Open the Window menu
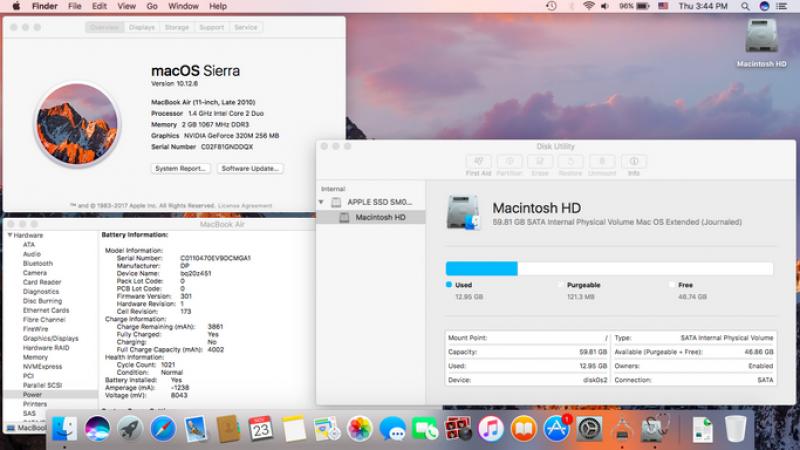Screen dimensions: 800x450 coord(183,6)
